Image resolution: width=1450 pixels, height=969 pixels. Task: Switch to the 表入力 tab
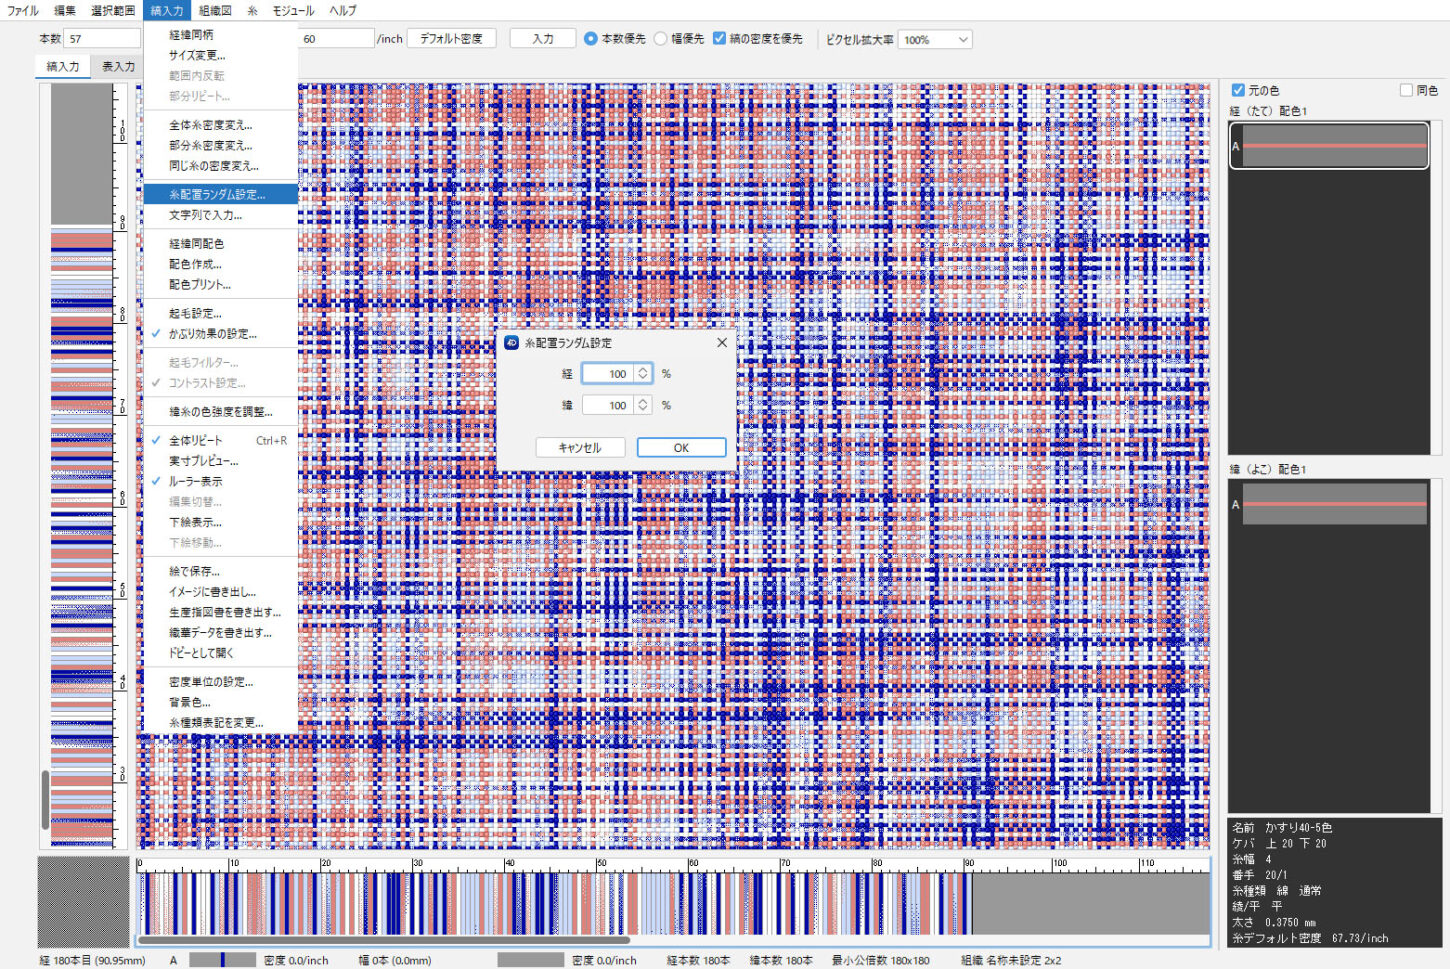pyautogui.click(x=118, y=67)
